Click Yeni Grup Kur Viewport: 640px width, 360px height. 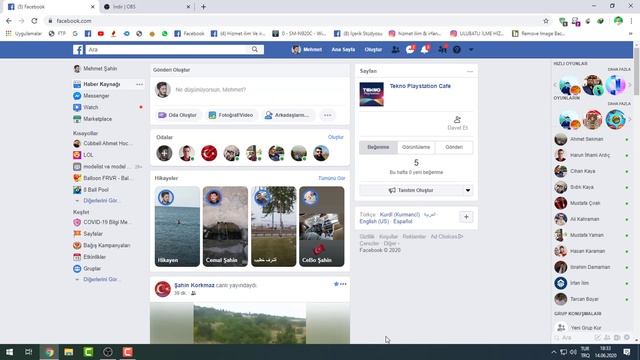click(x=585, y=328)
